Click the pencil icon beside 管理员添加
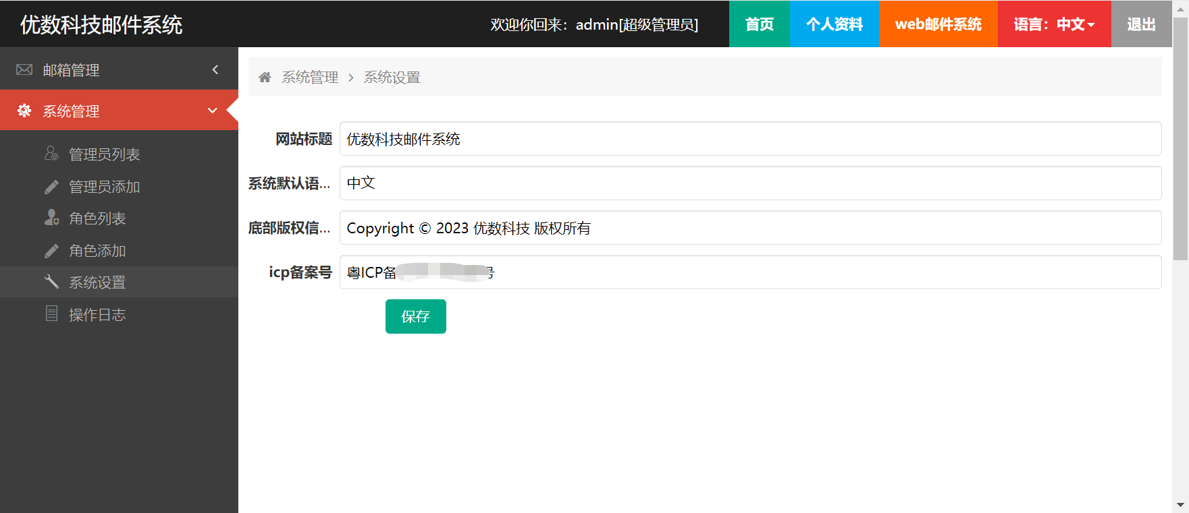Image resolution: width=1189 pixels, height=513 pixels. [51, 187]
